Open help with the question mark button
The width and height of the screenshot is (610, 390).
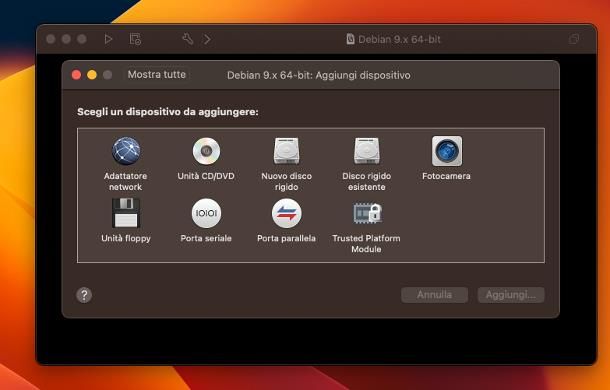pos(84,295)
